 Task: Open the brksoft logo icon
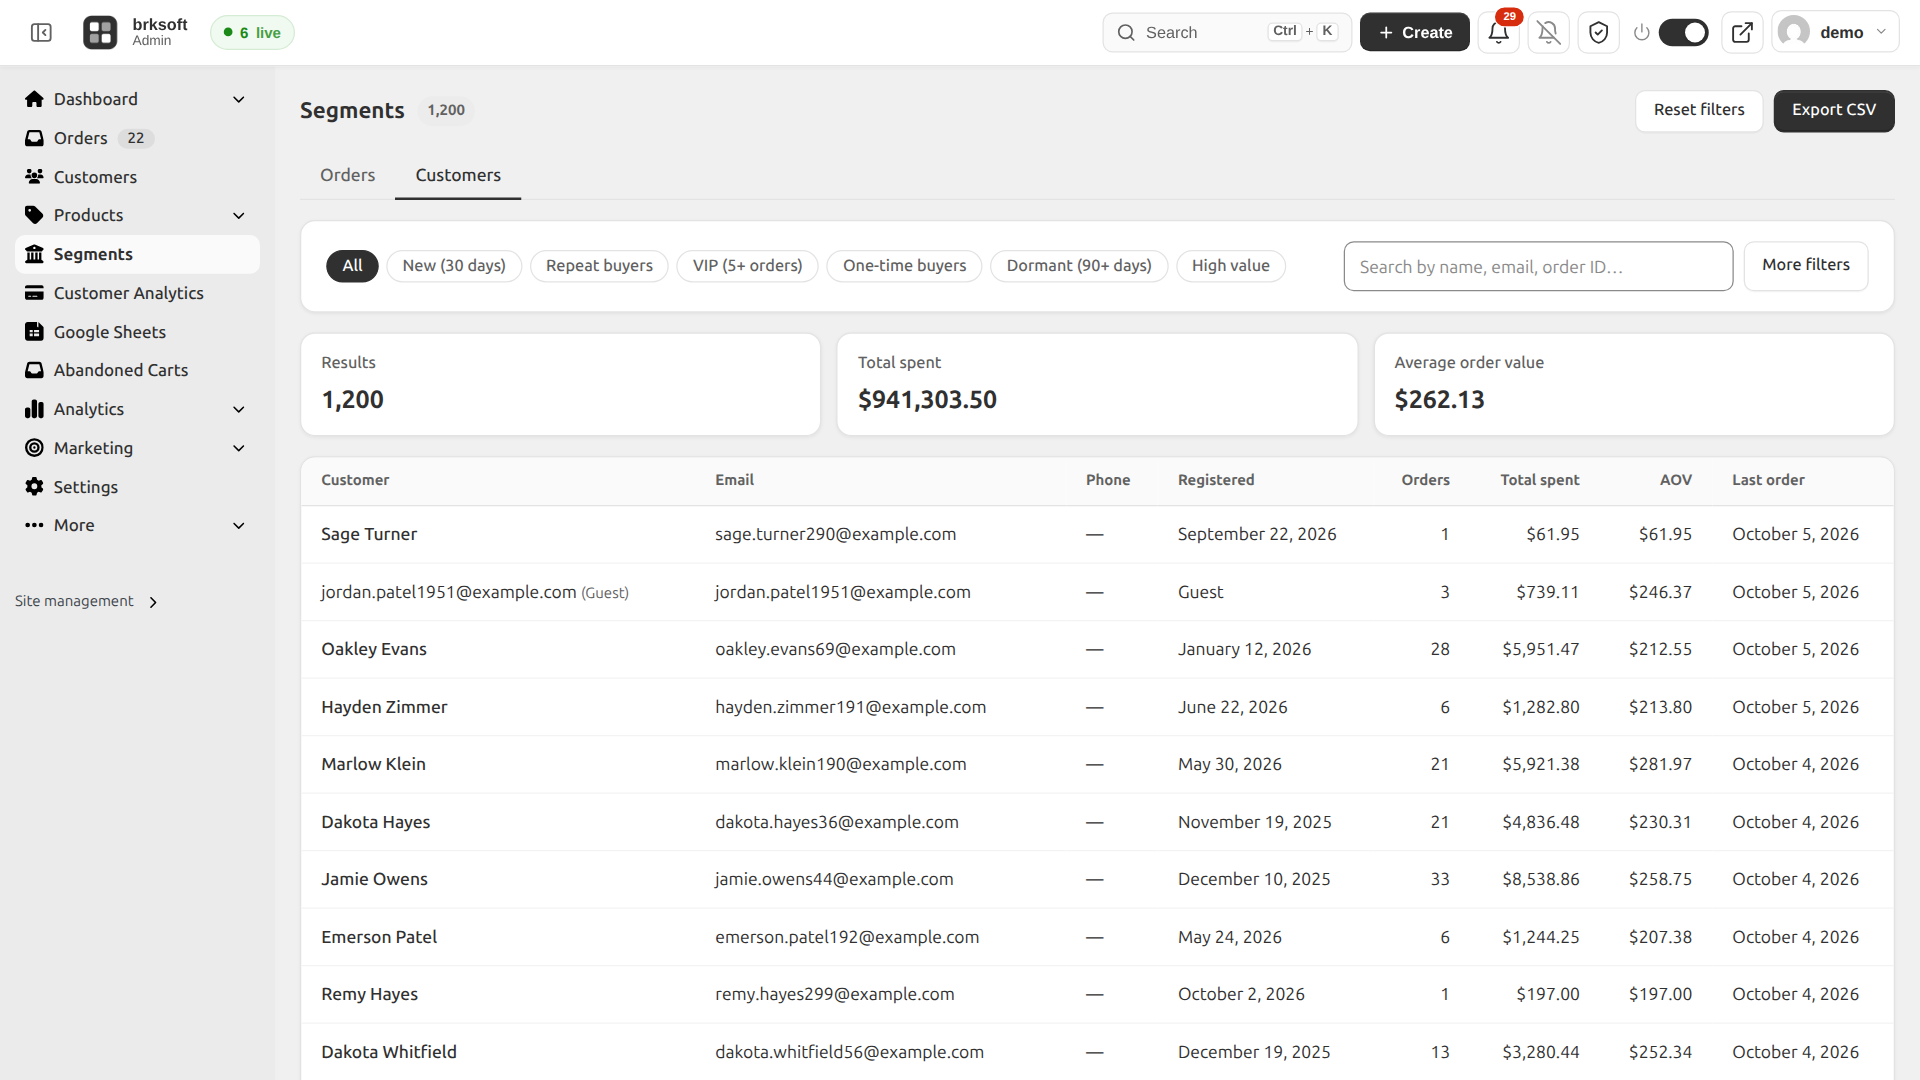[100, 33]
